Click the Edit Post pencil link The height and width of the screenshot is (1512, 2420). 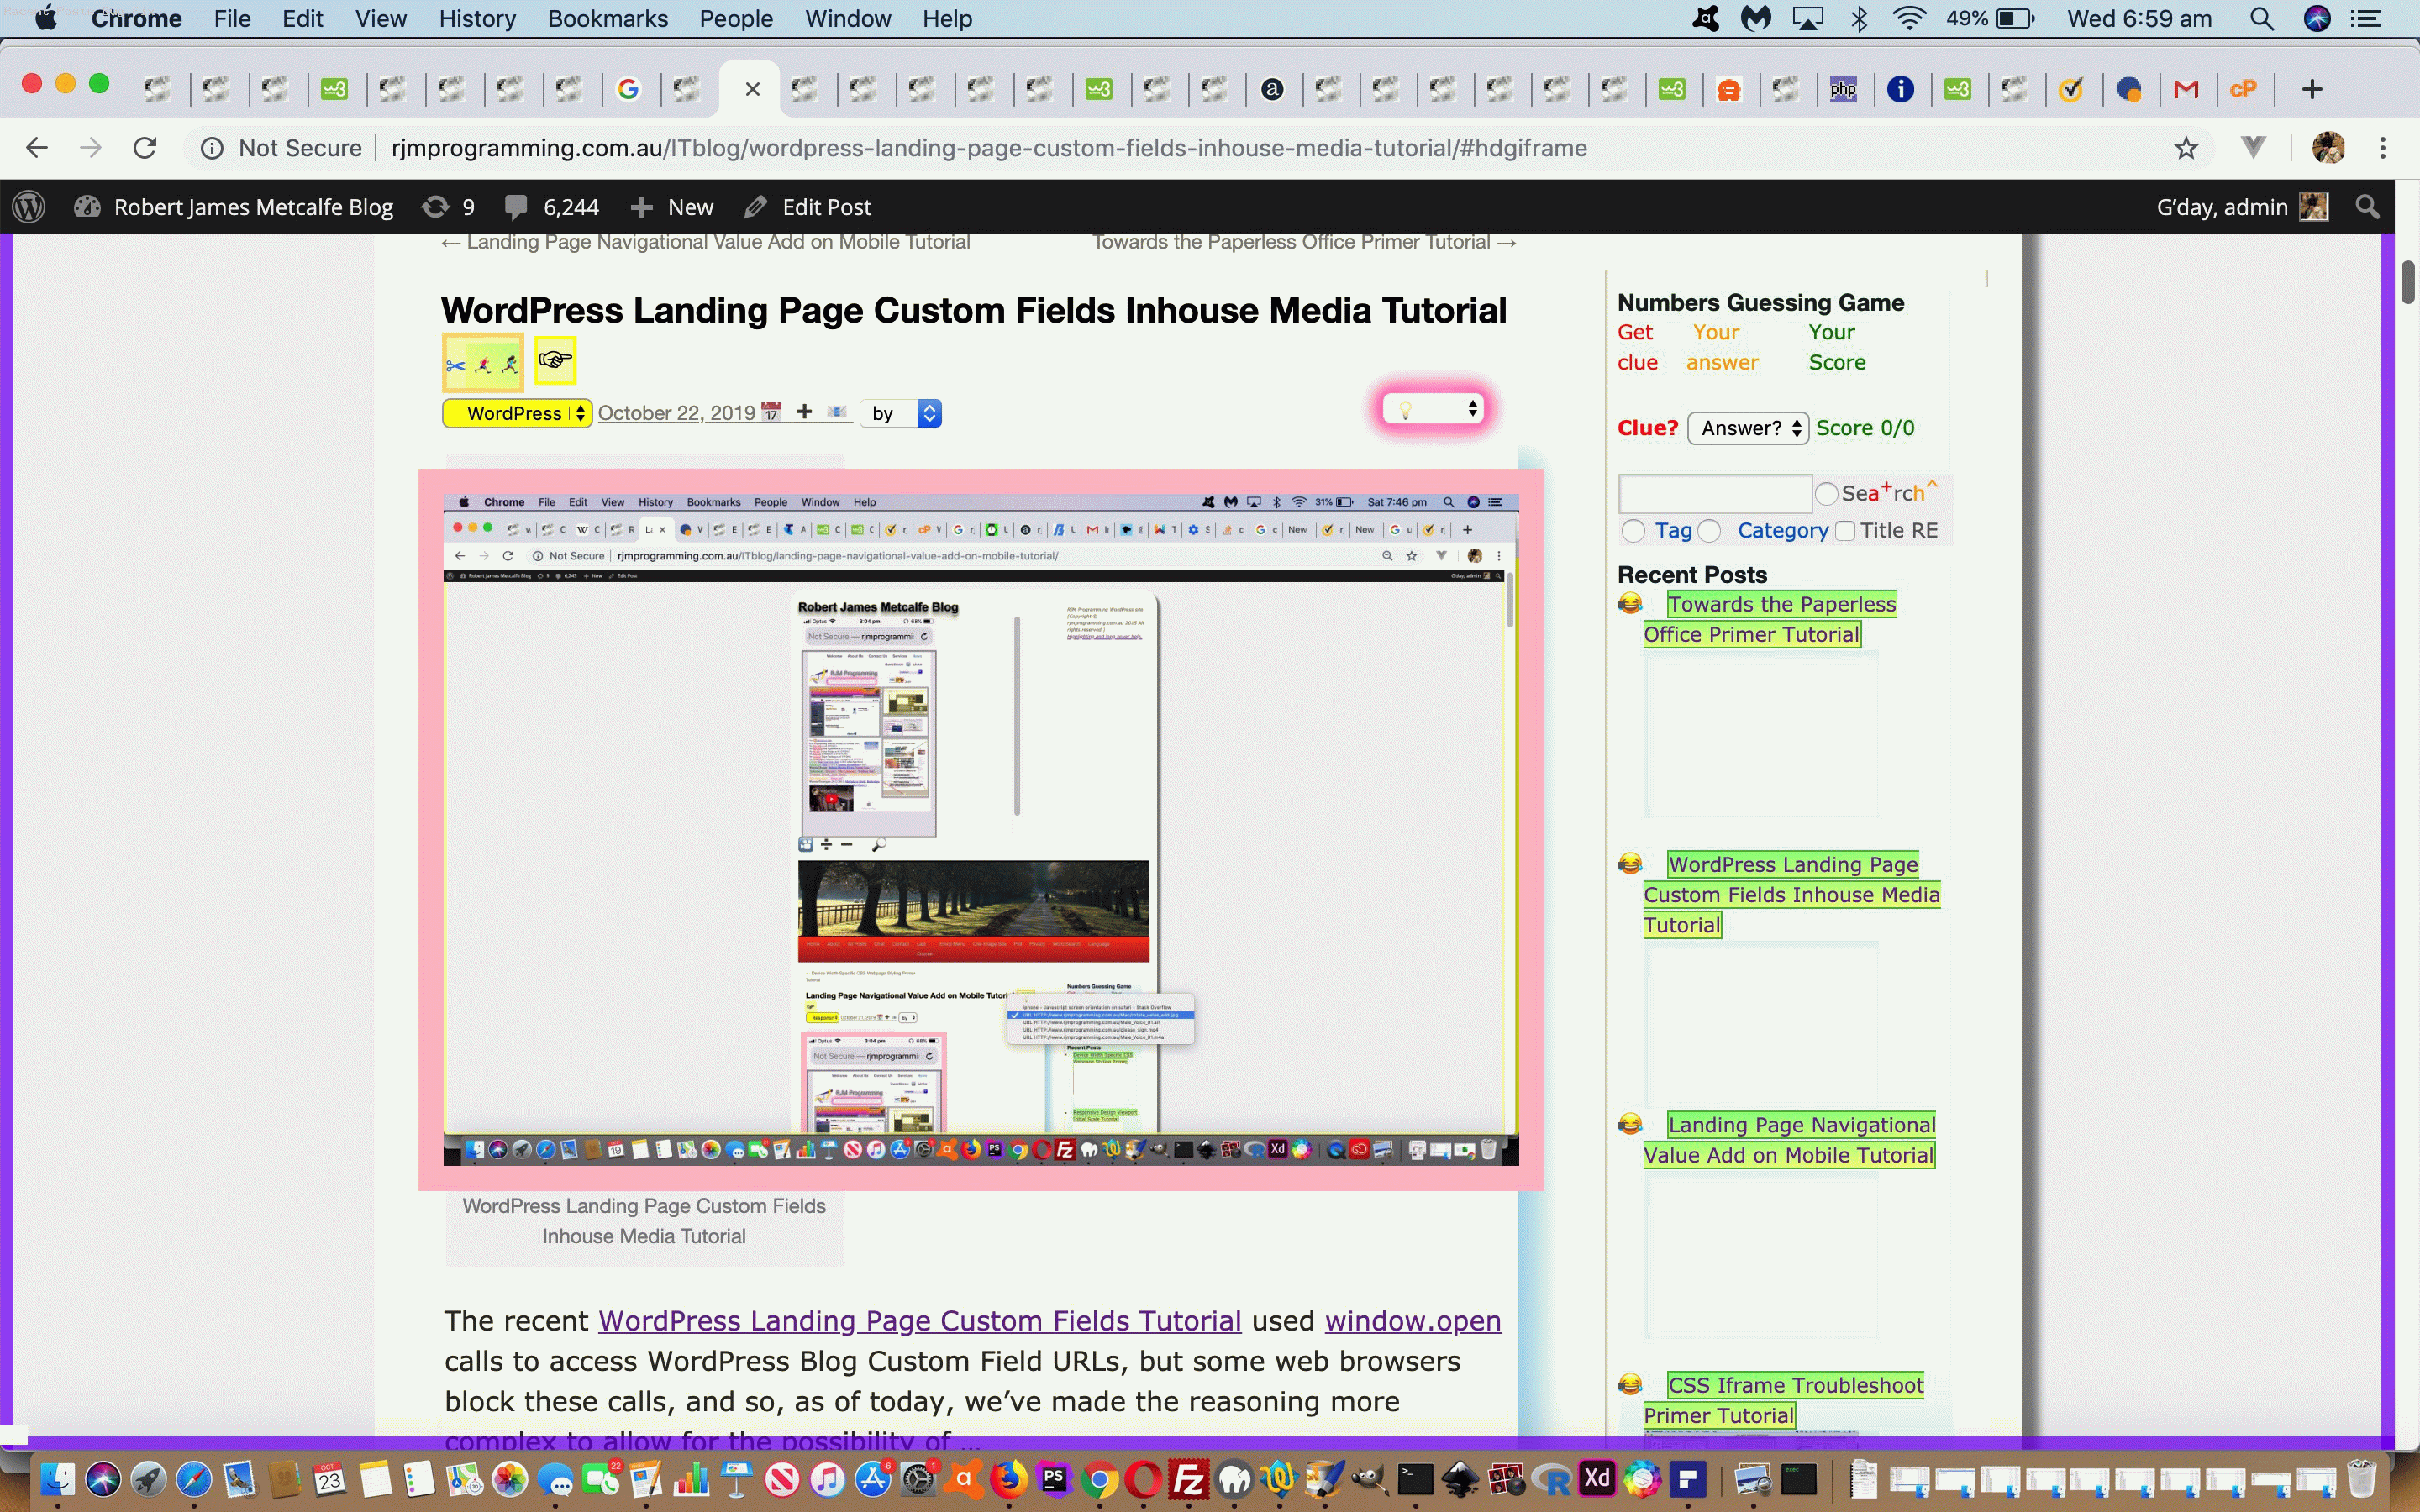coord(808,207)
